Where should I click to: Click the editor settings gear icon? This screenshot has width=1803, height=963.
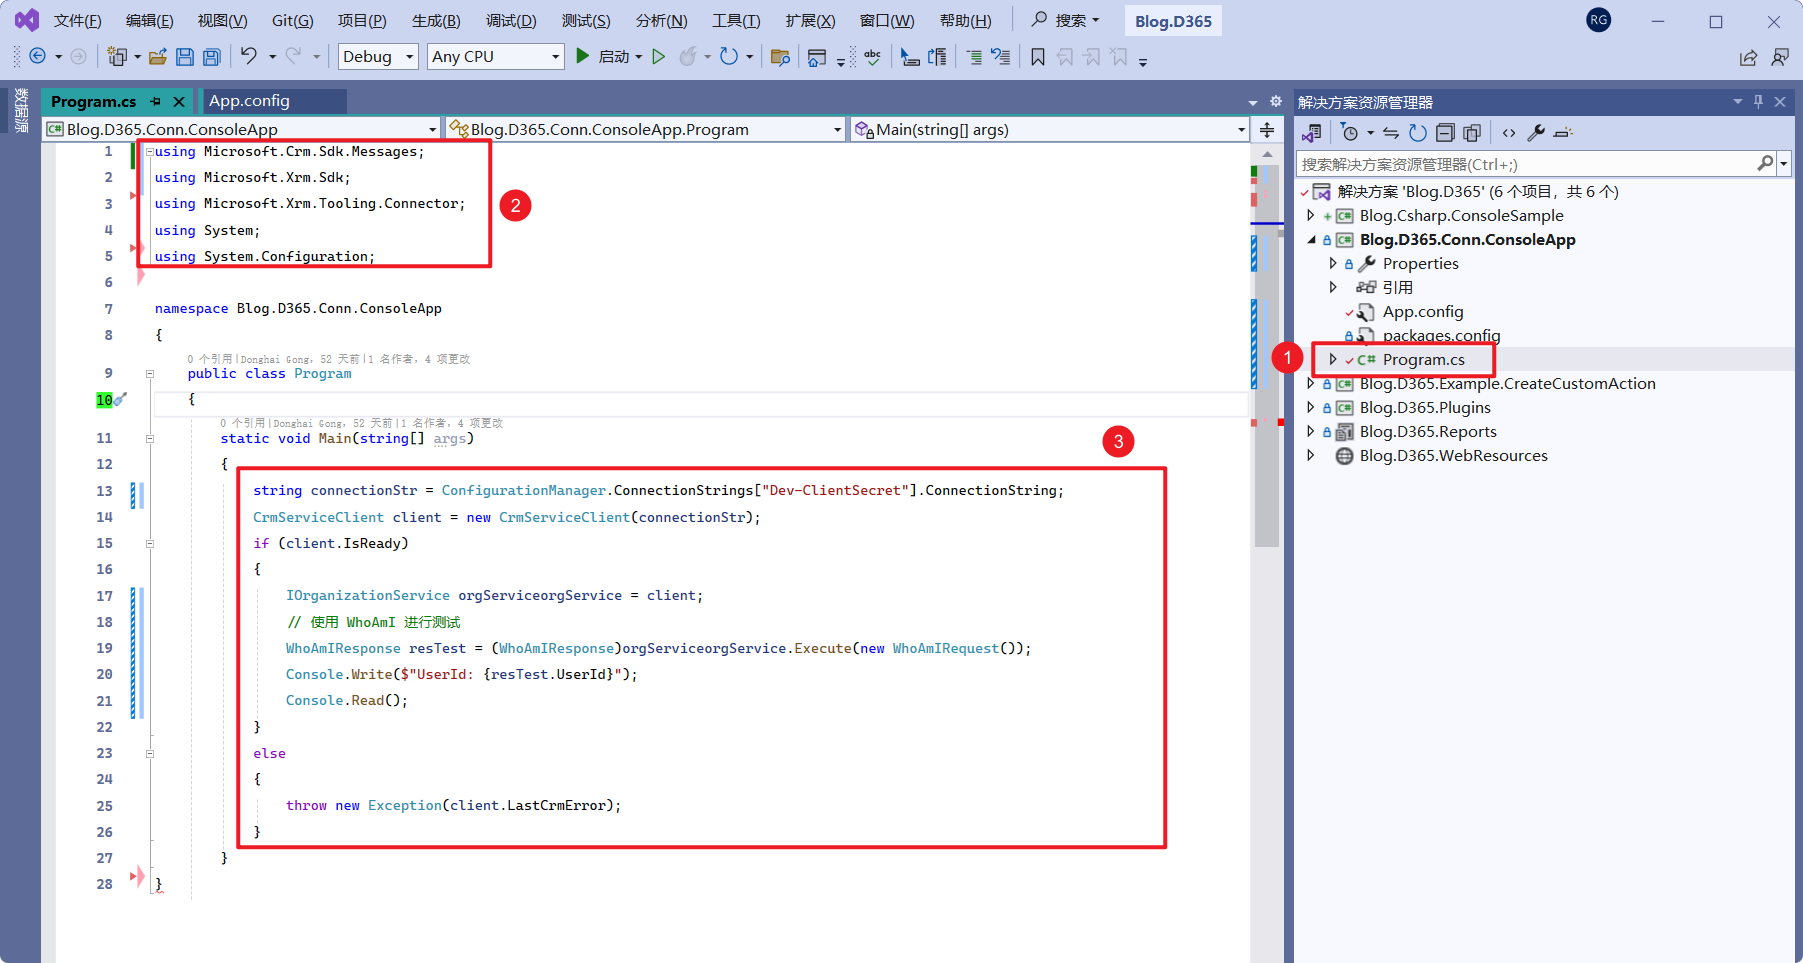click(1276, 102)
